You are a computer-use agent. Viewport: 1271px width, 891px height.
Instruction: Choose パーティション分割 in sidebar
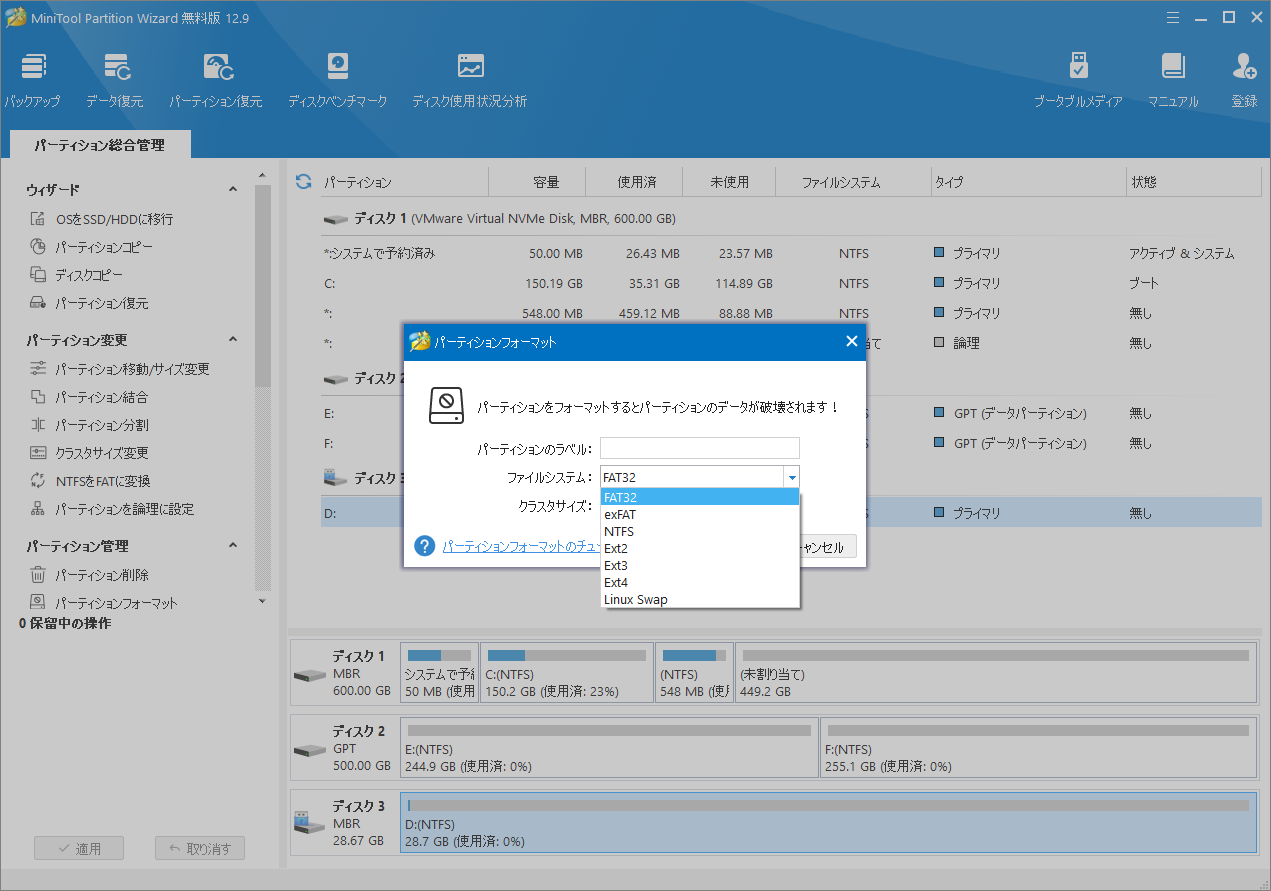[89, 425]
